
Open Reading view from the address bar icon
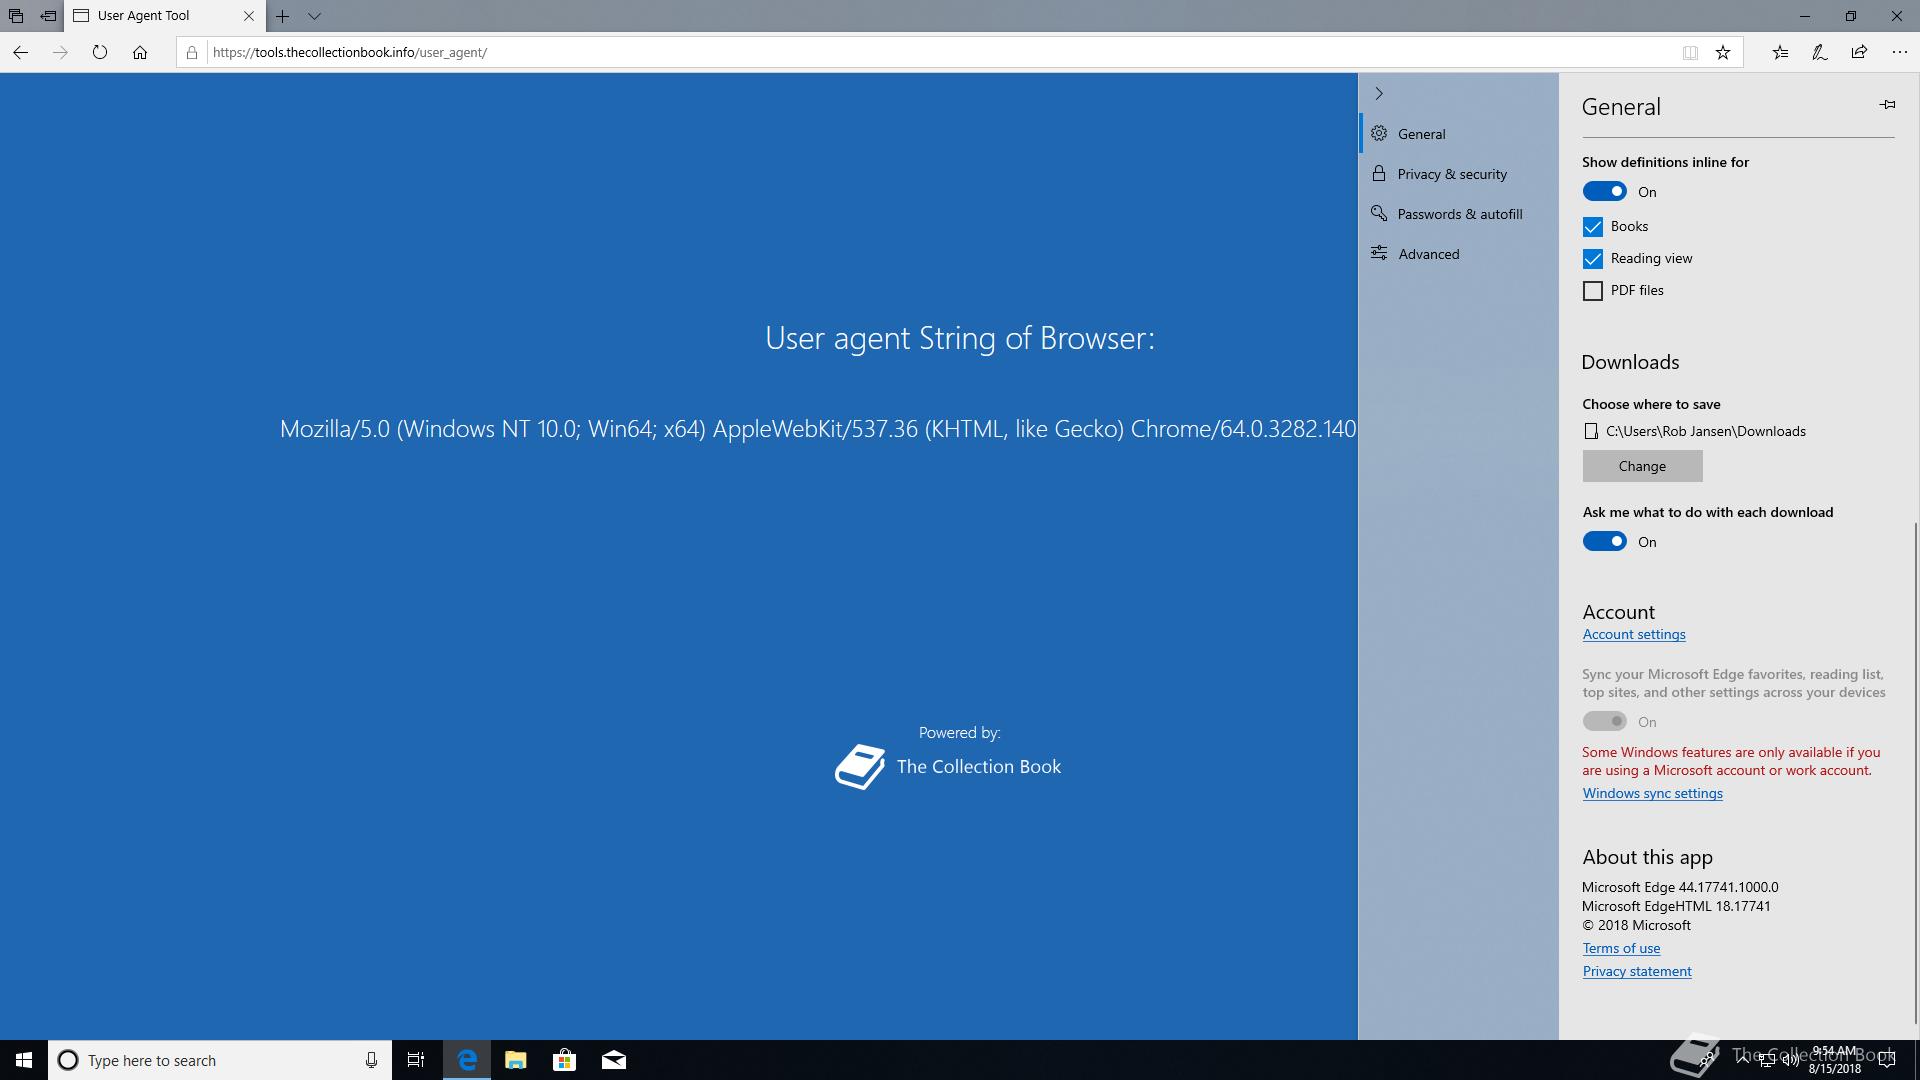pos(1690,53)
